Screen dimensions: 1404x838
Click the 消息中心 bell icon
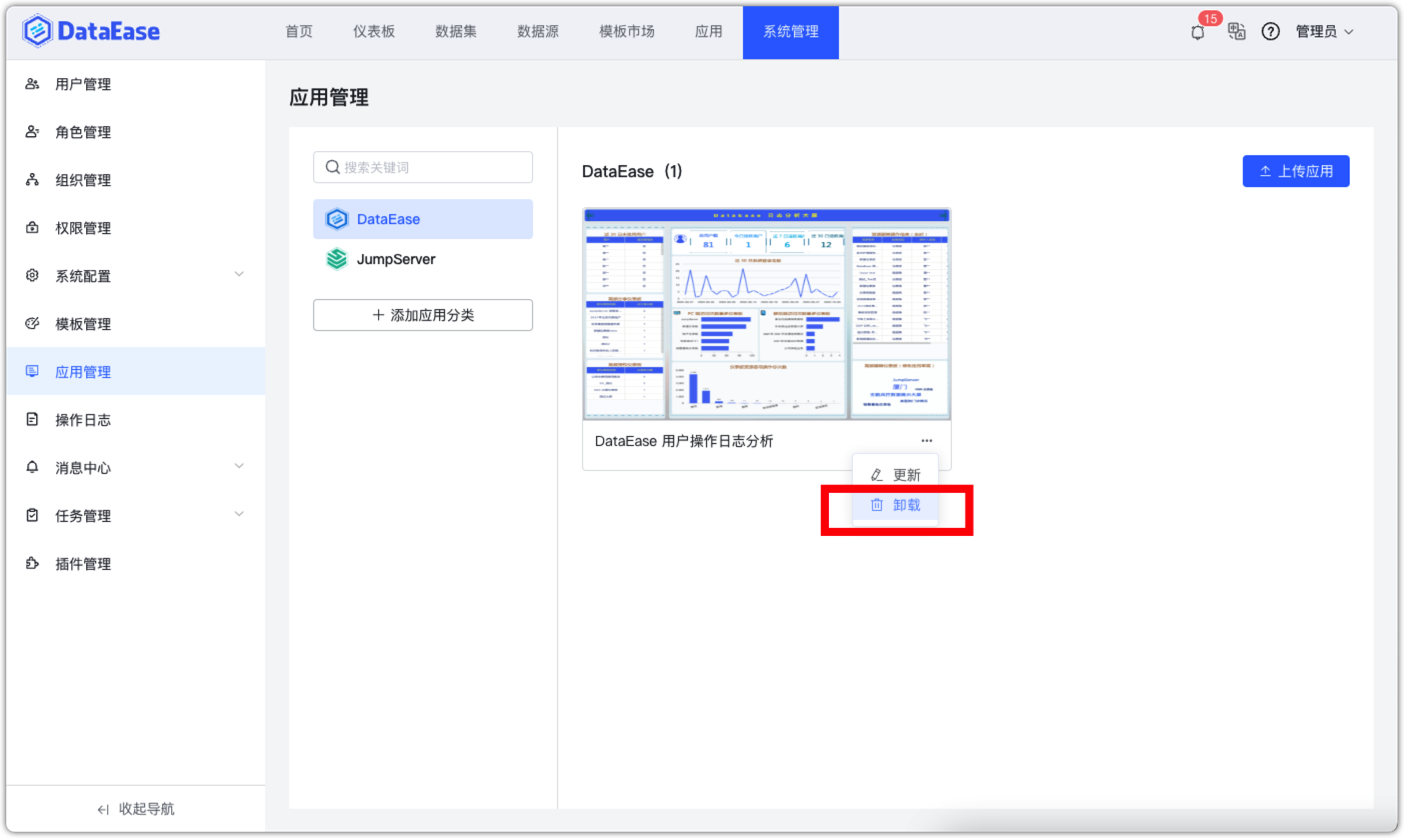[x=32, y=468]
